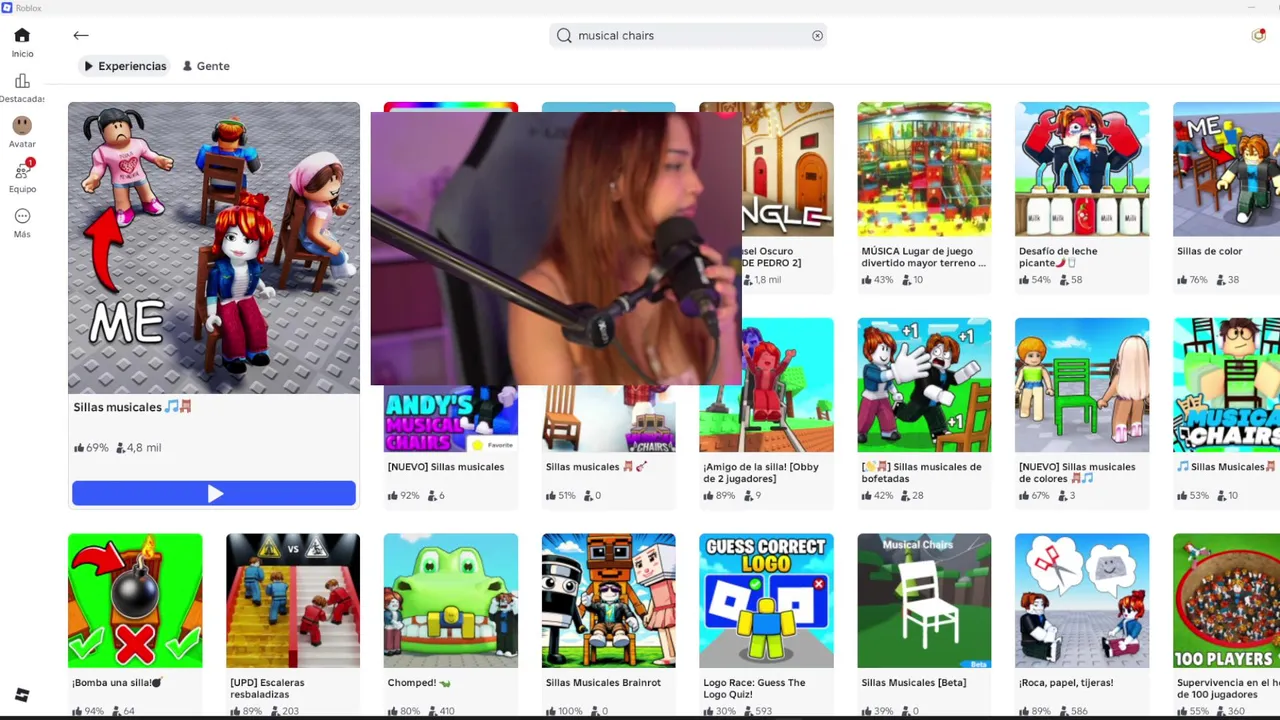Open the large Sillas musicales ME thumbnail
1280x720 pixels.
214,248
